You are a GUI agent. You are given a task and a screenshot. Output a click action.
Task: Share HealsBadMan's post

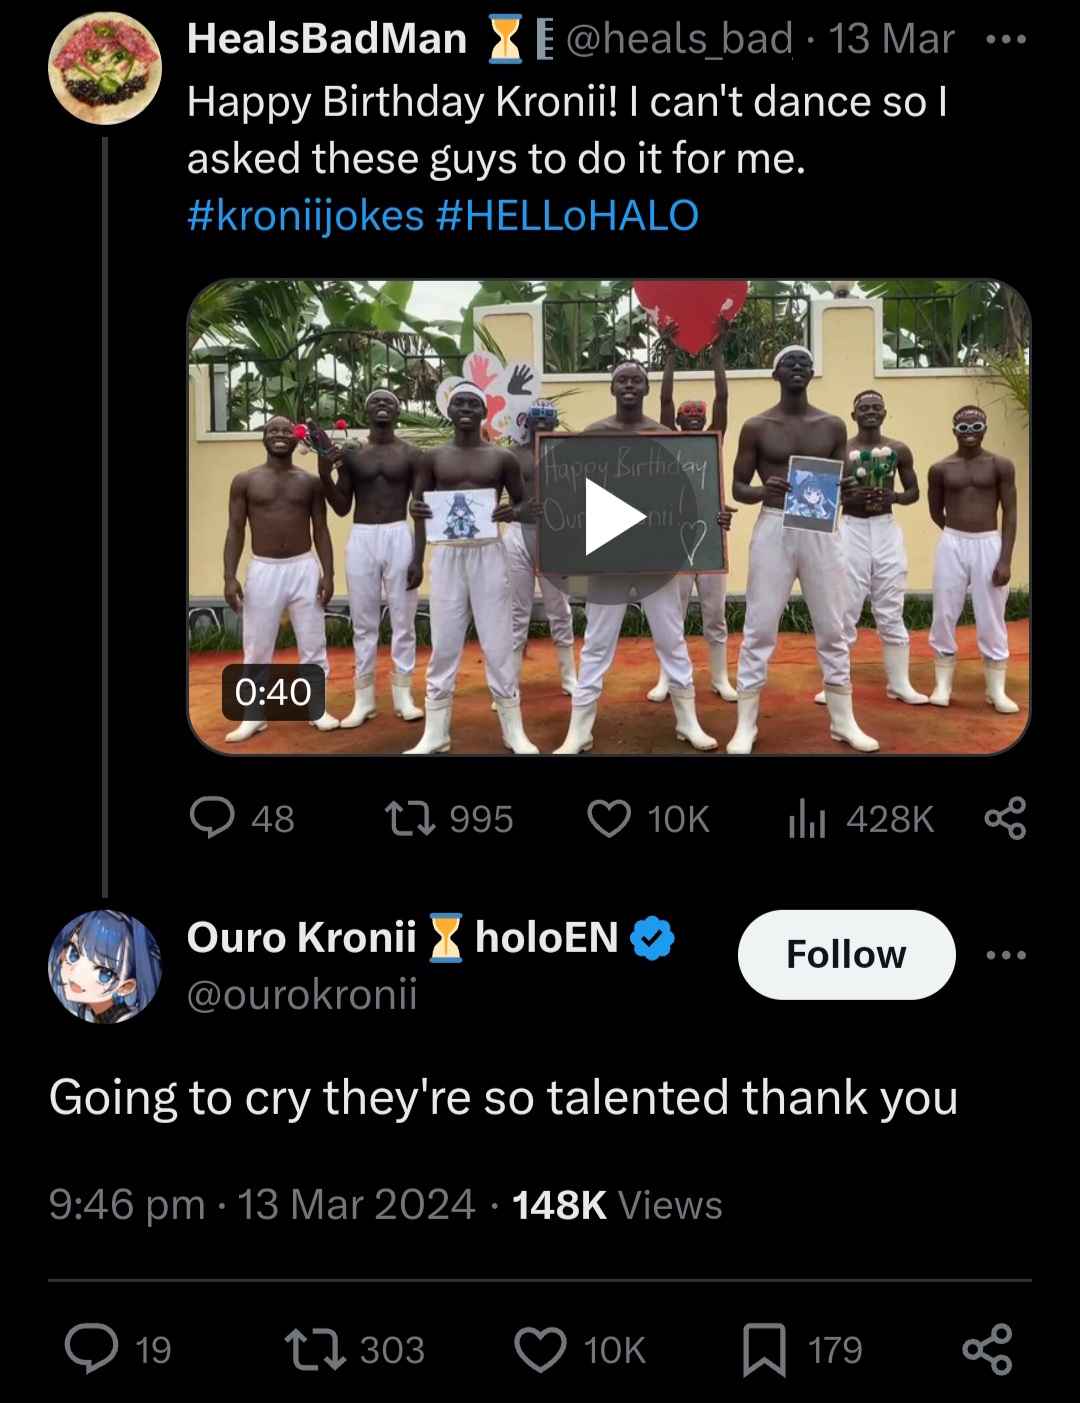(1005, 818)
